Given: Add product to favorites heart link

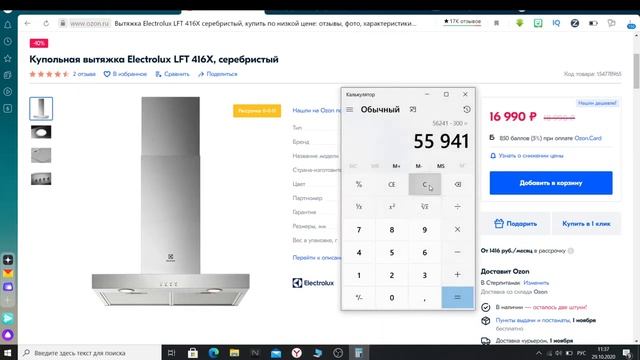Looking at the screenshot, I should point(125,74).
